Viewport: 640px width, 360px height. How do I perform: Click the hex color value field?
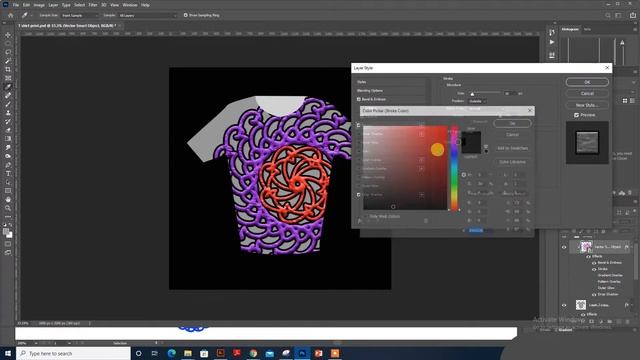[x=480, y=231]
